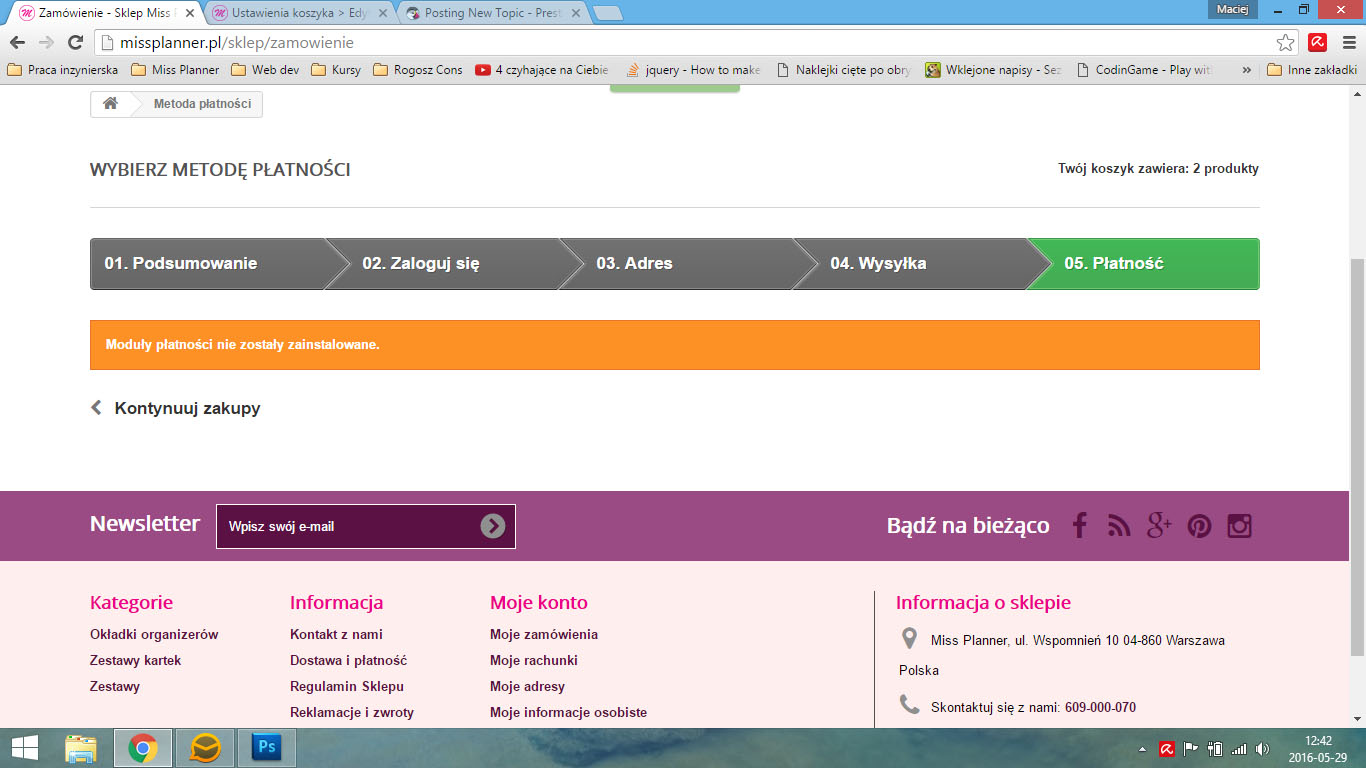Click the Chrome profile button Maciej
This screenshot has width=1366, height=768.
[x=1231, y=9]
